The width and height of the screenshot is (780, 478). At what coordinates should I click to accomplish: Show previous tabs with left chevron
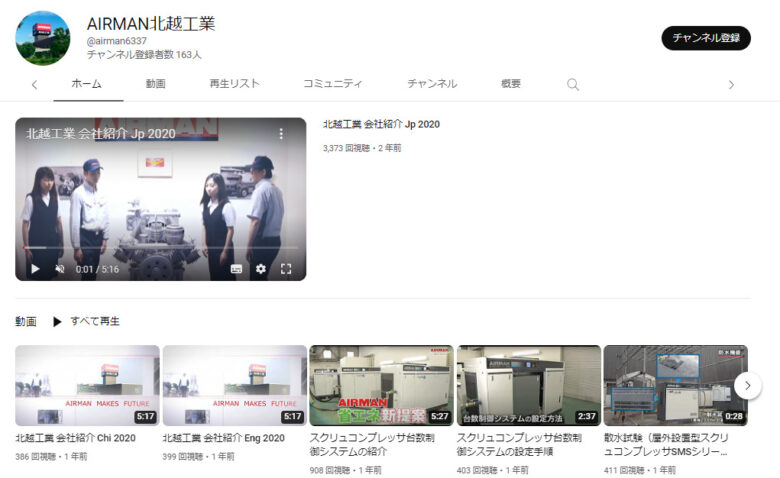click(x=34, y=85)
